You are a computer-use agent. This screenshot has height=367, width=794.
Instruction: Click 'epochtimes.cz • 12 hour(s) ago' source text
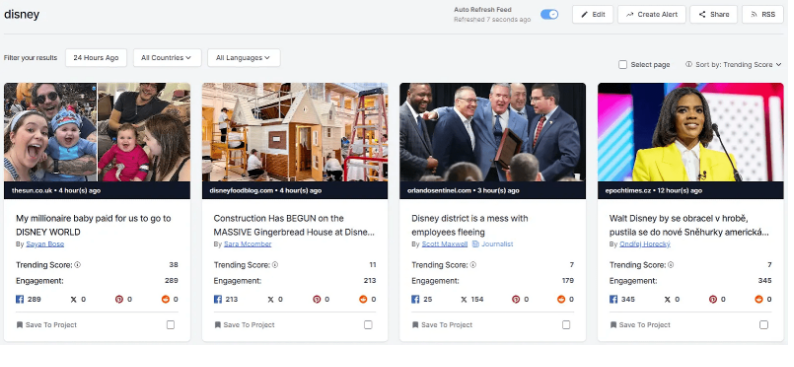[x=654, y=191]
